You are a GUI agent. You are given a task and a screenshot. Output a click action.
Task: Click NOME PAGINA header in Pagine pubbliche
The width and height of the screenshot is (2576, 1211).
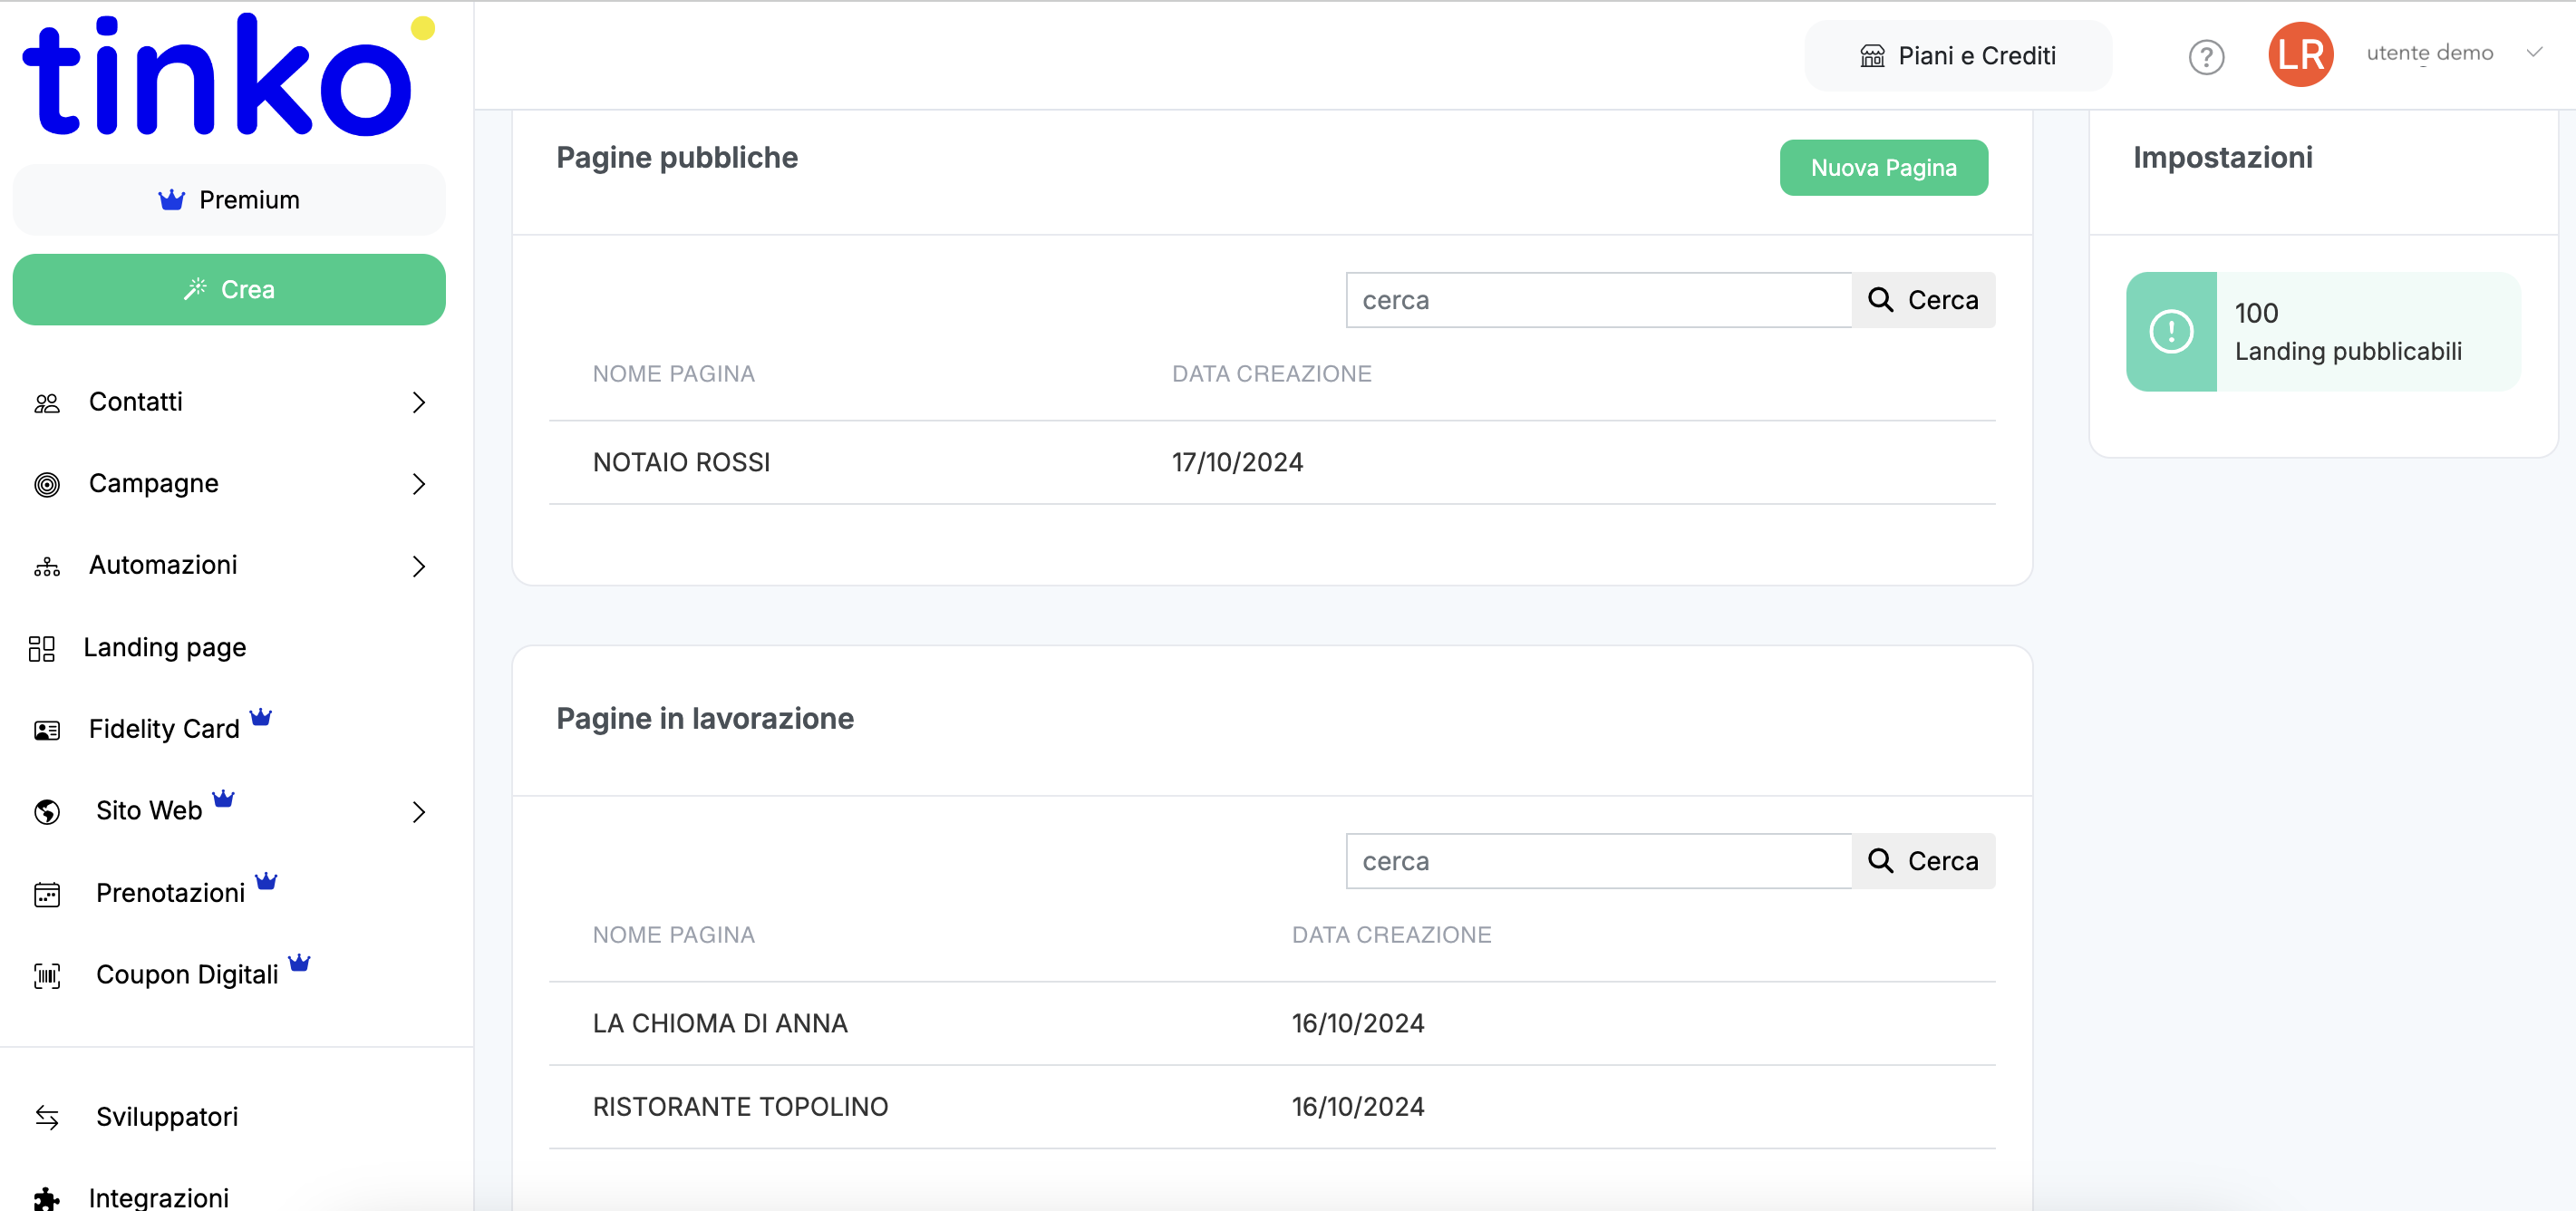(673, 374)
